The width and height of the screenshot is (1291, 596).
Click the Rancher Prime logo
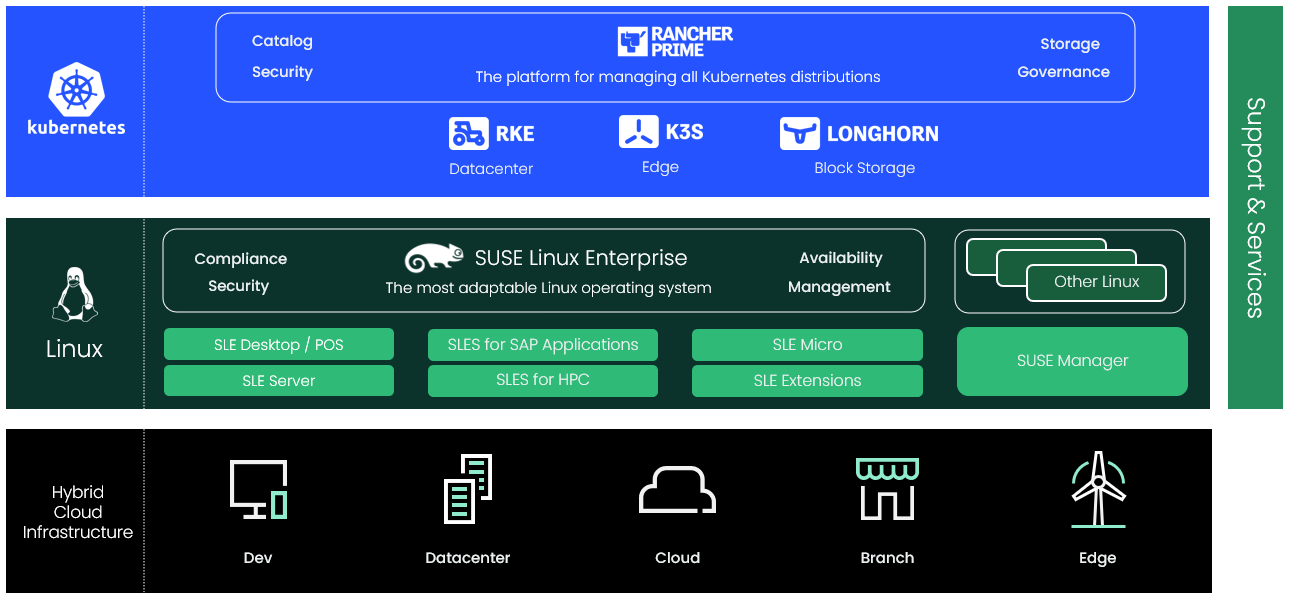(675, 42)
